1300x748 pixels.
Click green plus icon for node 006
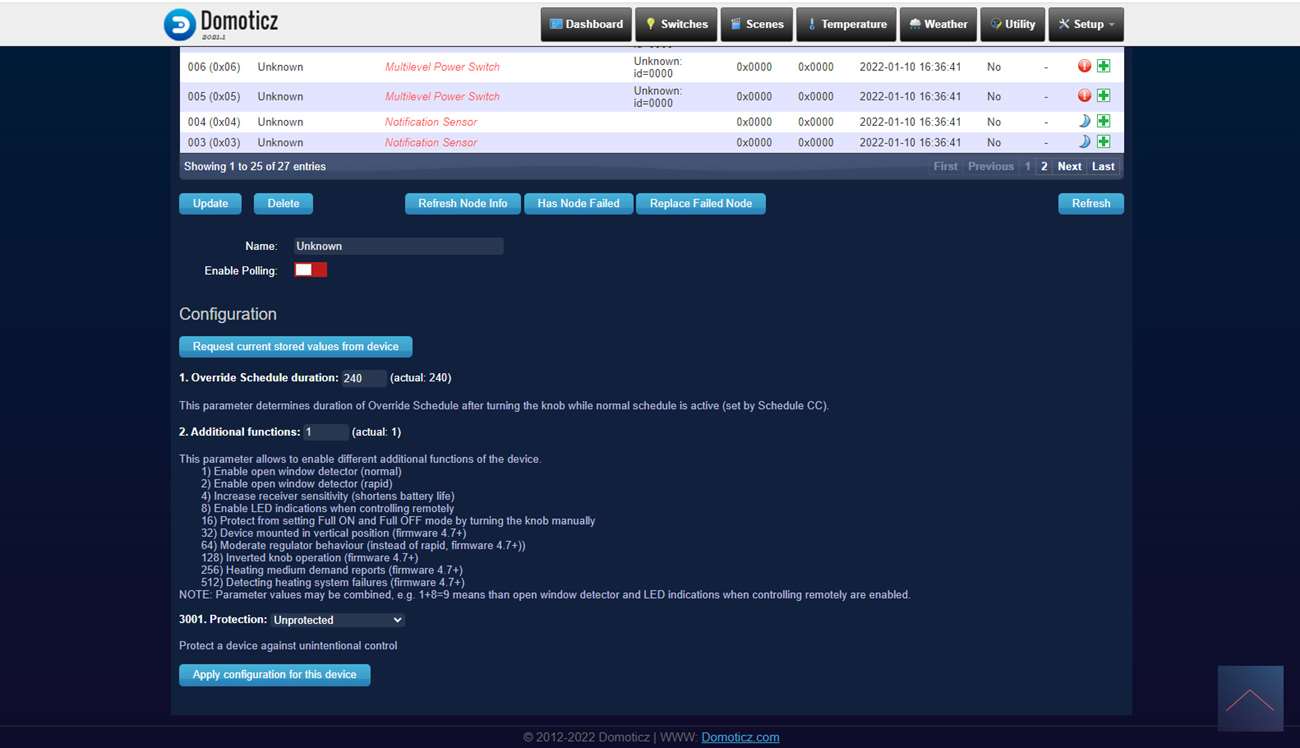(1103, 66)
